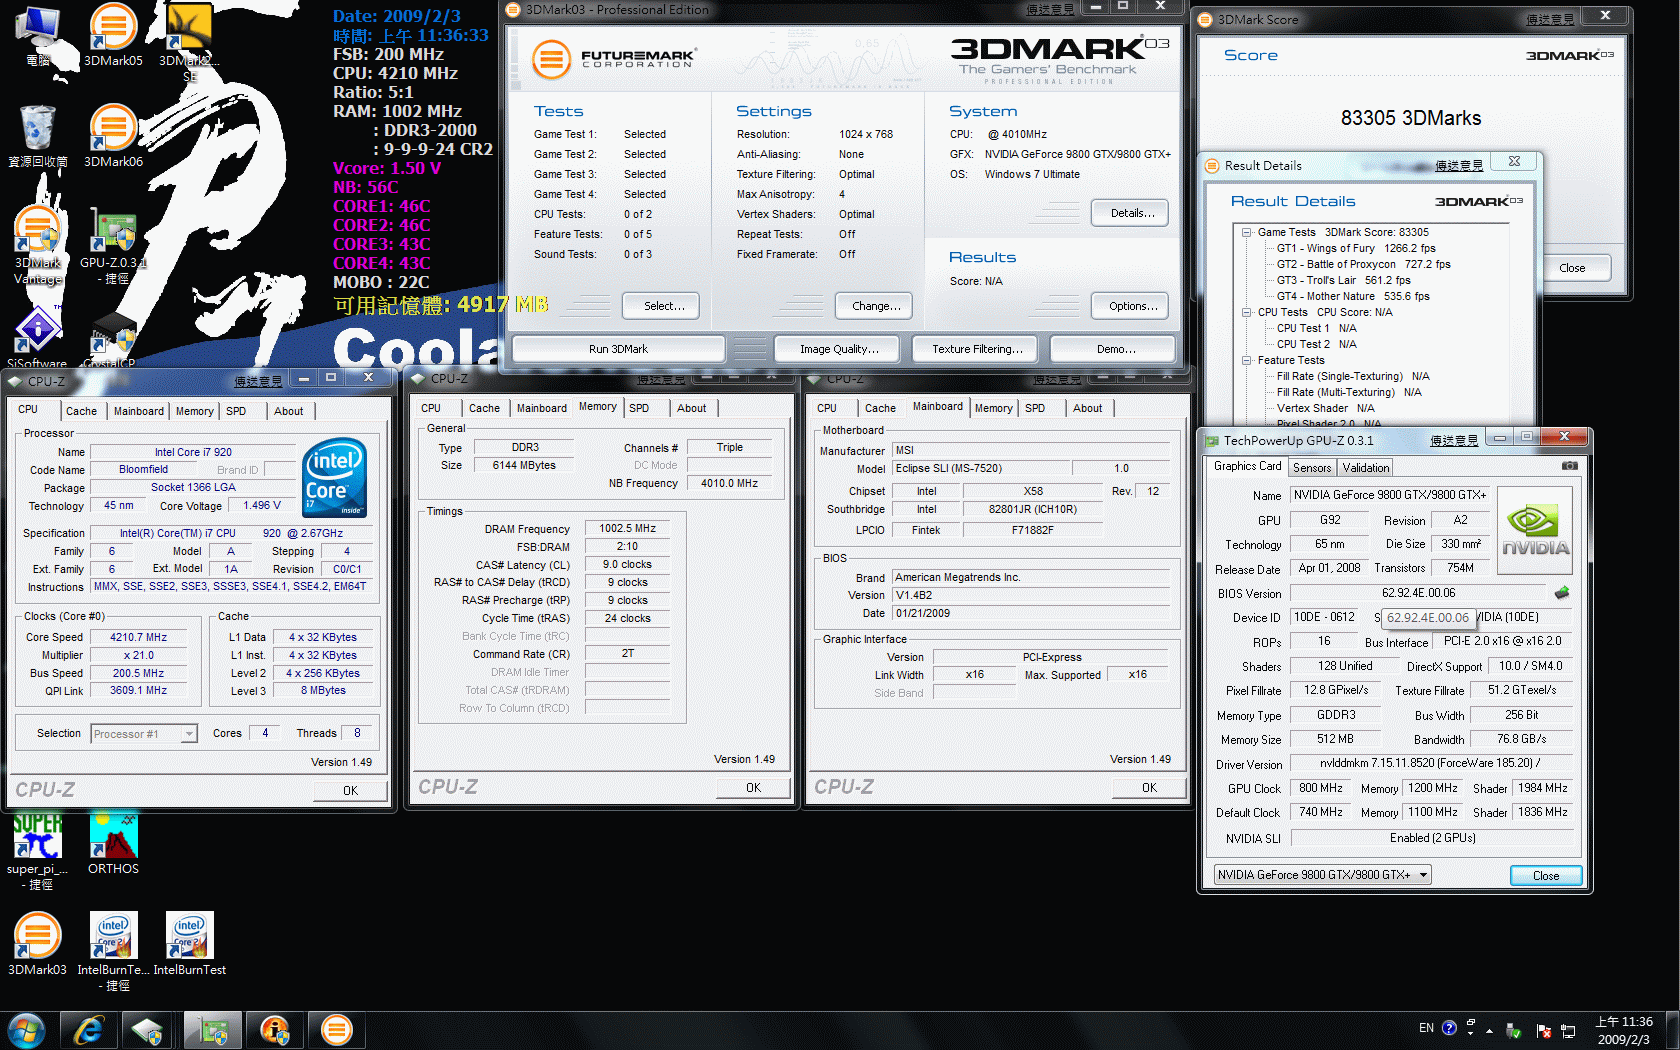This screenshot has height=1050, width=1680.
Task: Click Change... button under Settings in 3DMark03
Action: (x=876, y=306)
